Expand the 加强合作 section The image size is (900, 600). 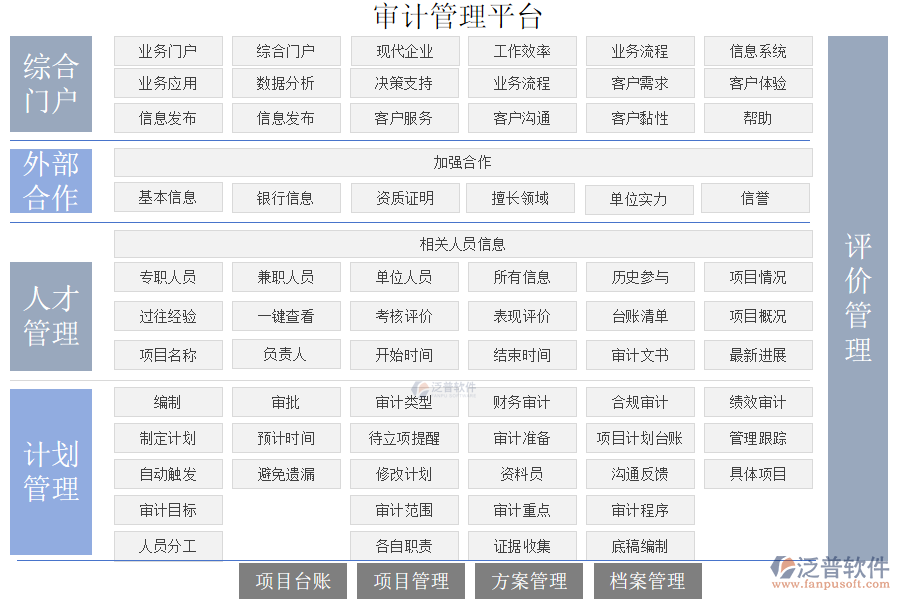[462, 161]
